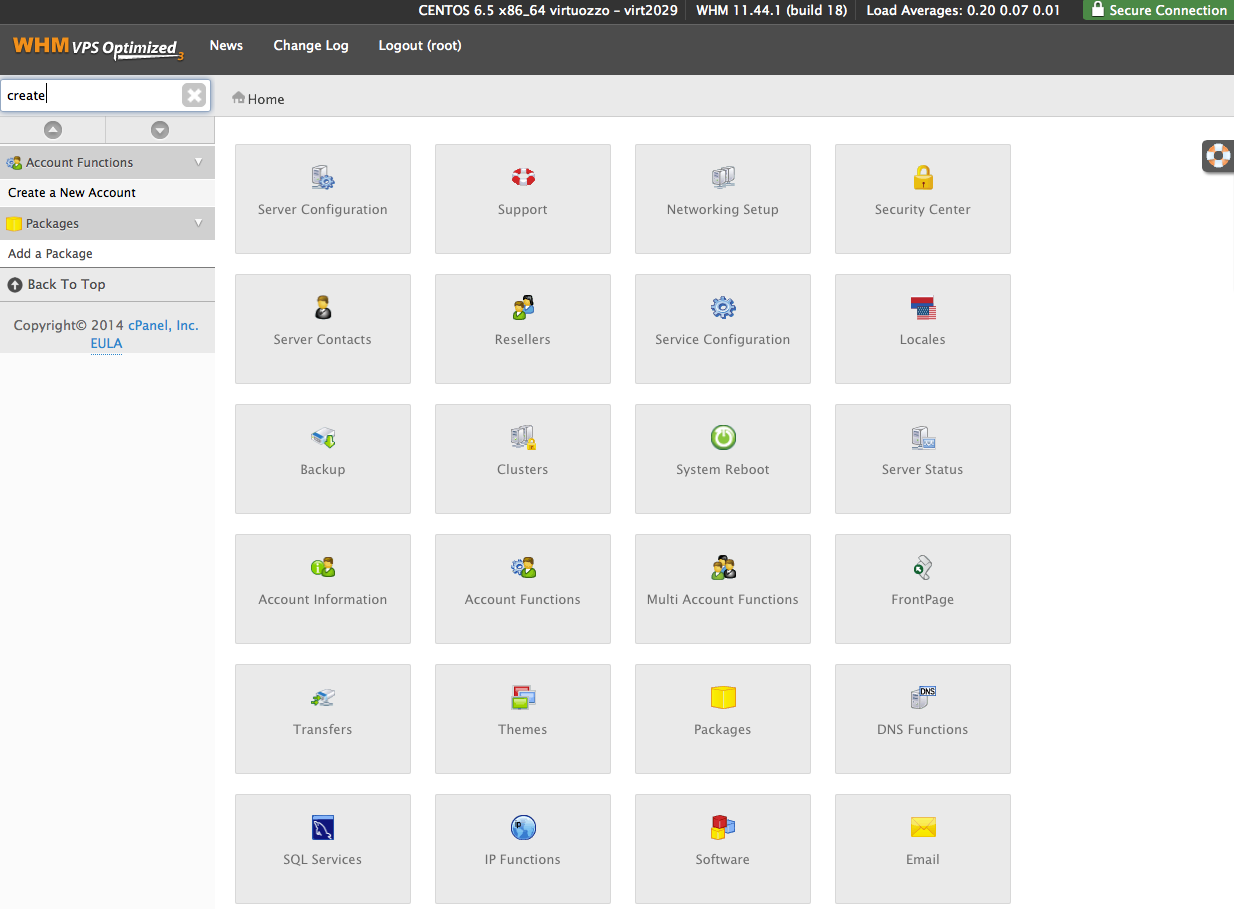Image resolution: width=1234 pixels, height=909 pixels.
Task: Open the Packages yellow box icon
Action: tap(723, 698)
